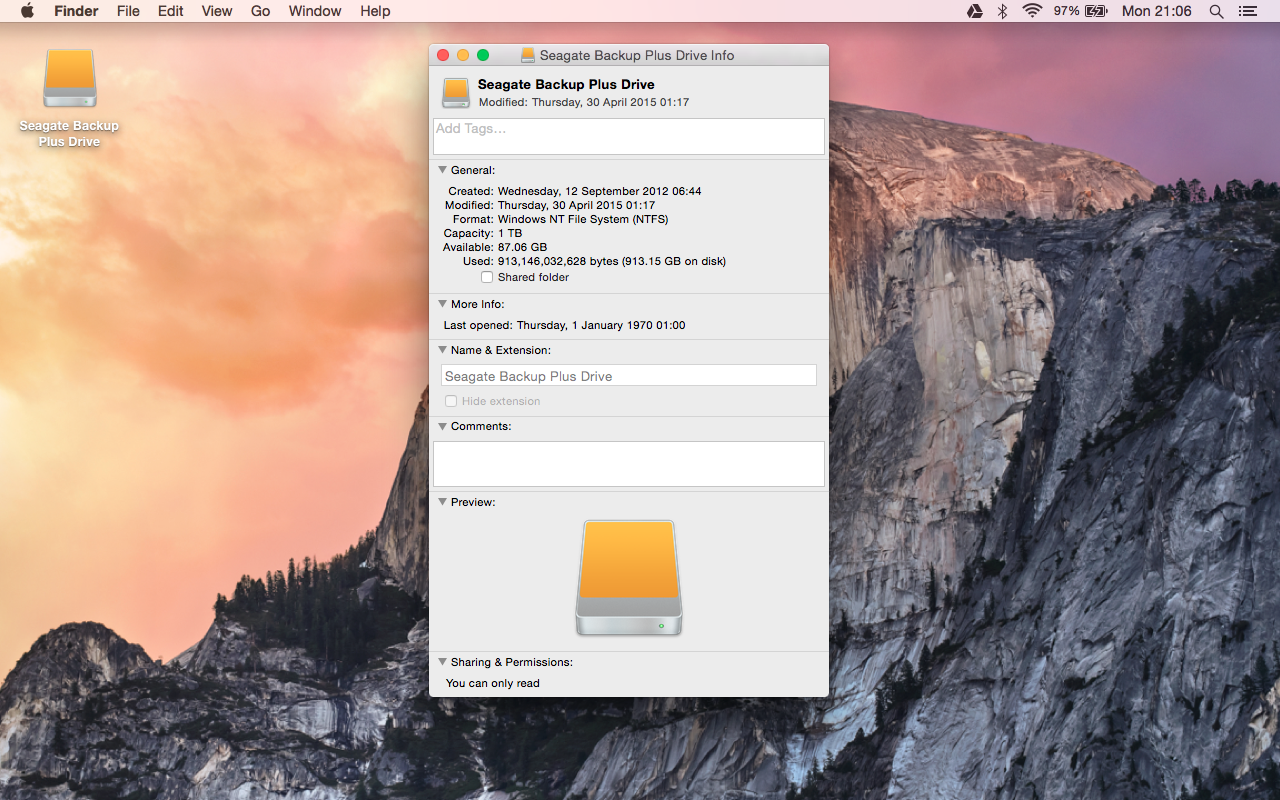Open the Wi-Fi status menu
1280x800 pixels.
1032,11
